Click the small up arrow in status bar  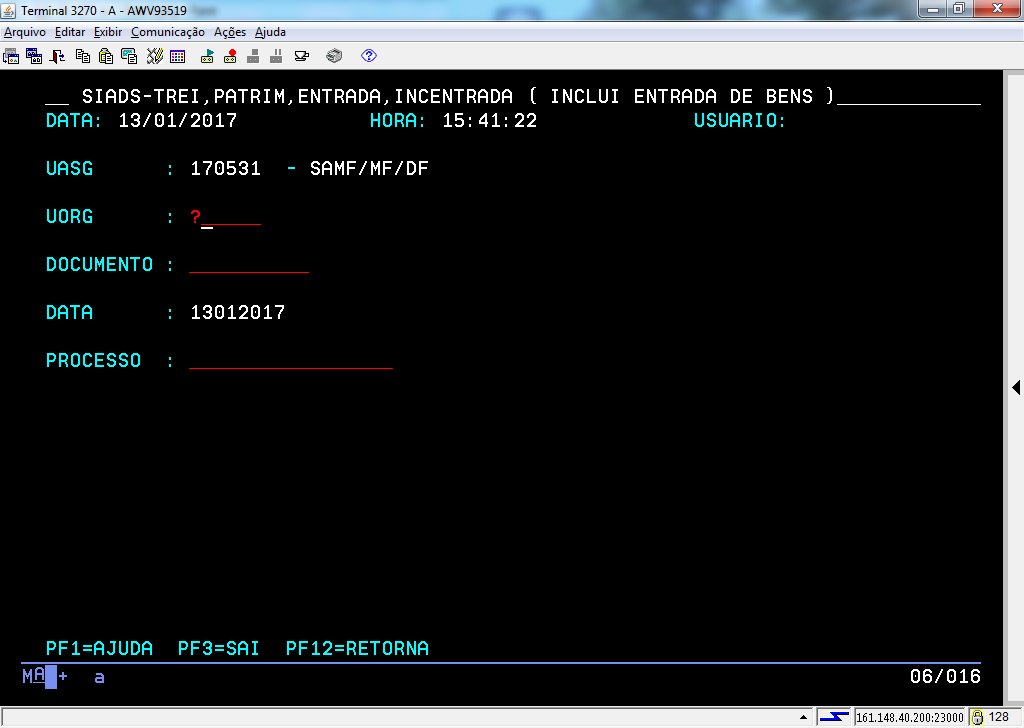803,717
